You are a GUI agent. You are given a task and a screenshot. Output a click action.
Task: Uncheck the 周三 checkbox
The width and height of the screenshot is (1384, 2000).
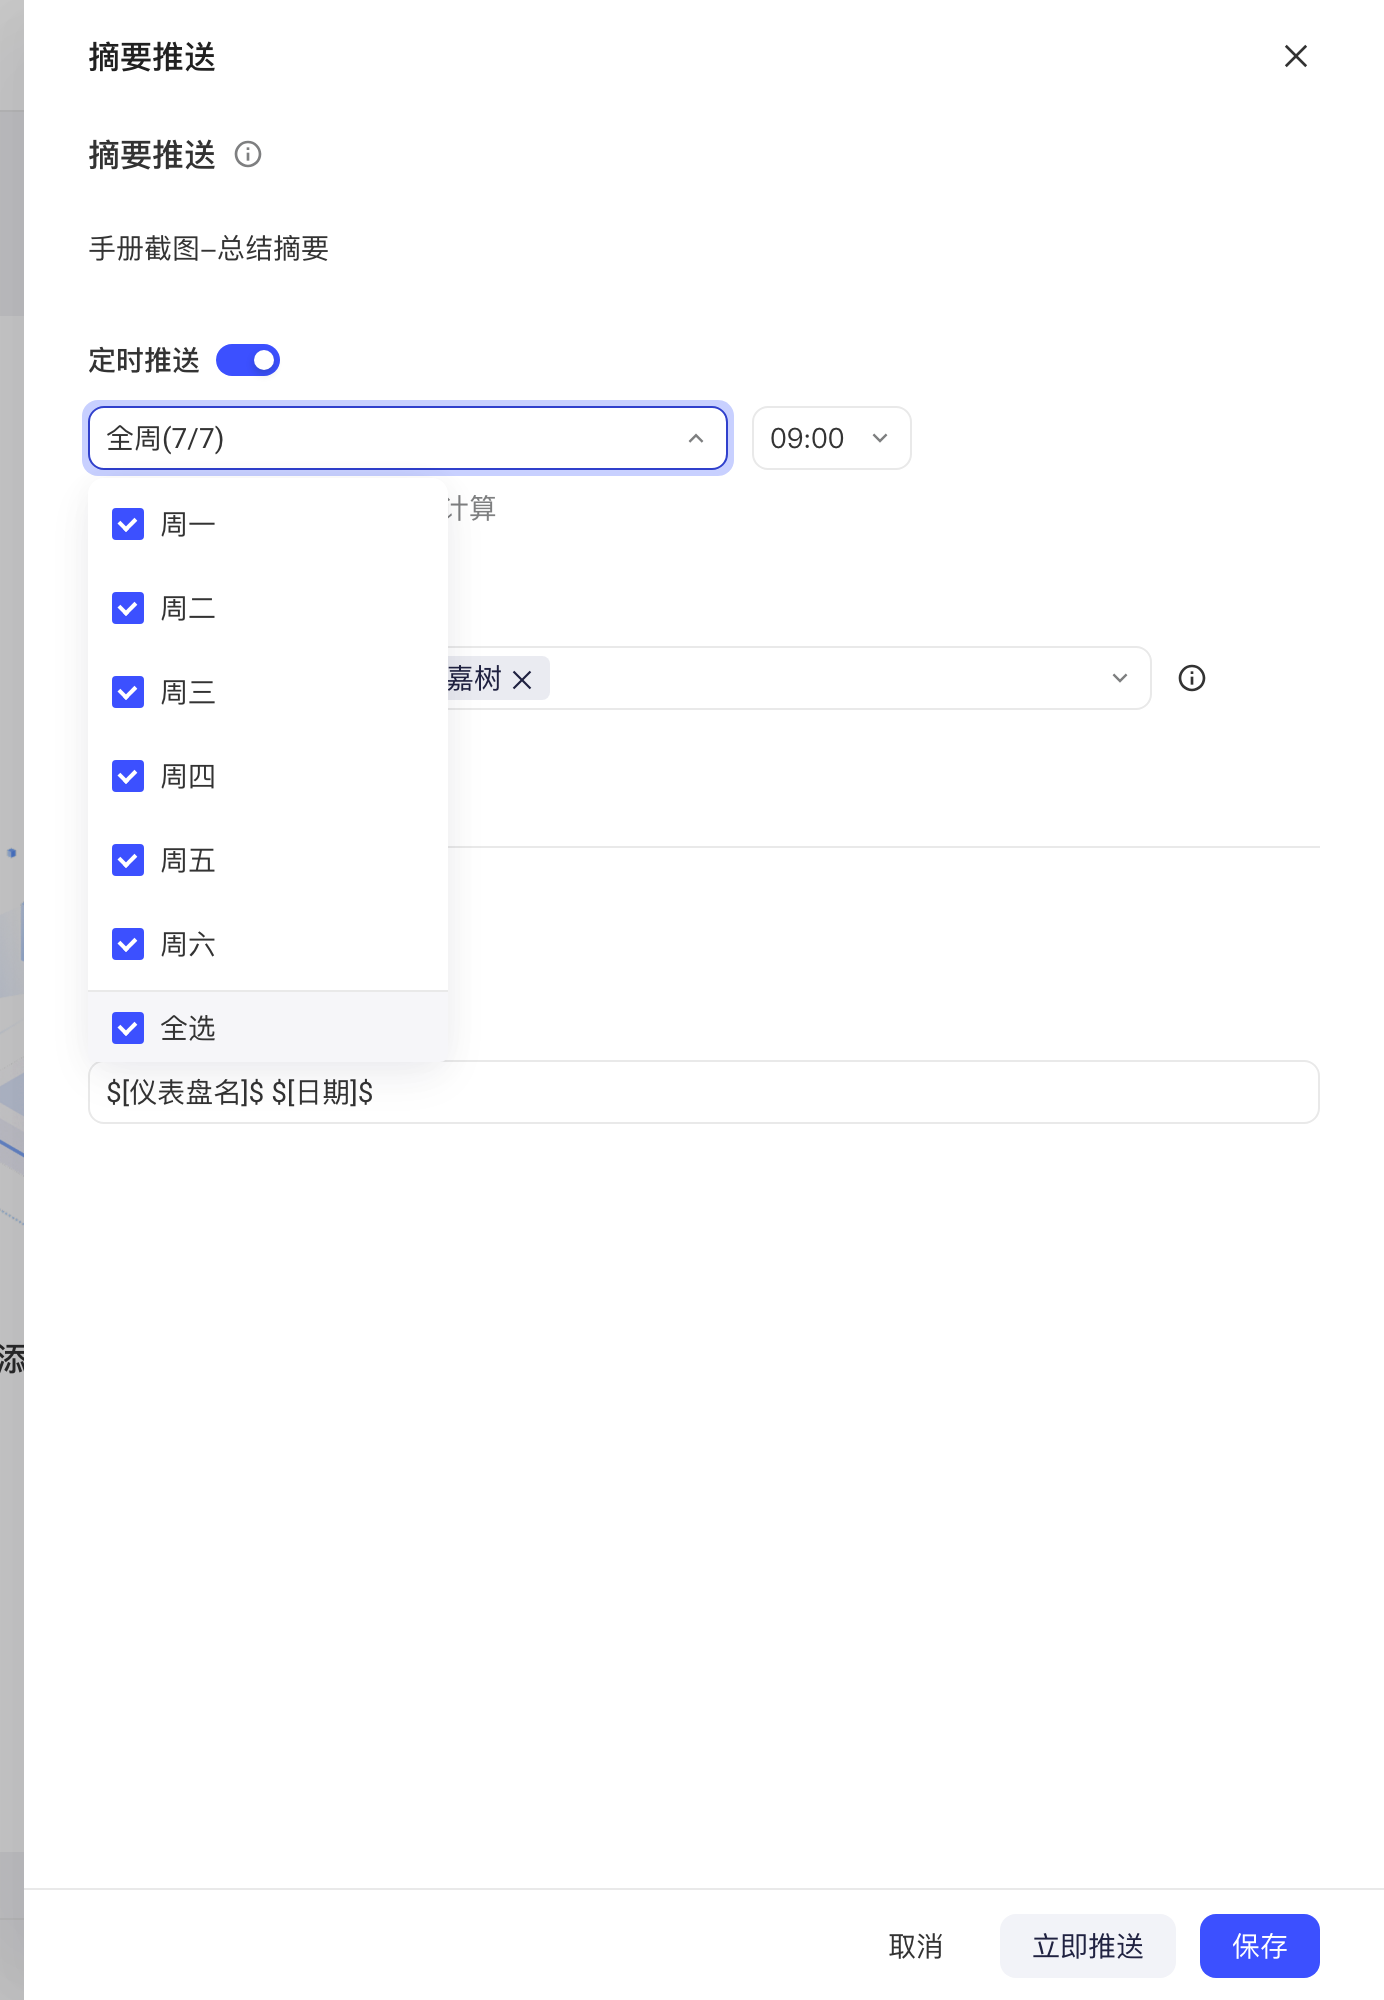point(128,692)
